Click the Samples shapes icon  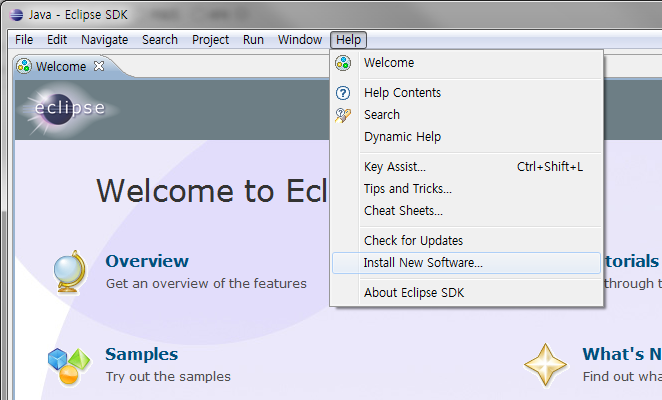coord(69,367)
